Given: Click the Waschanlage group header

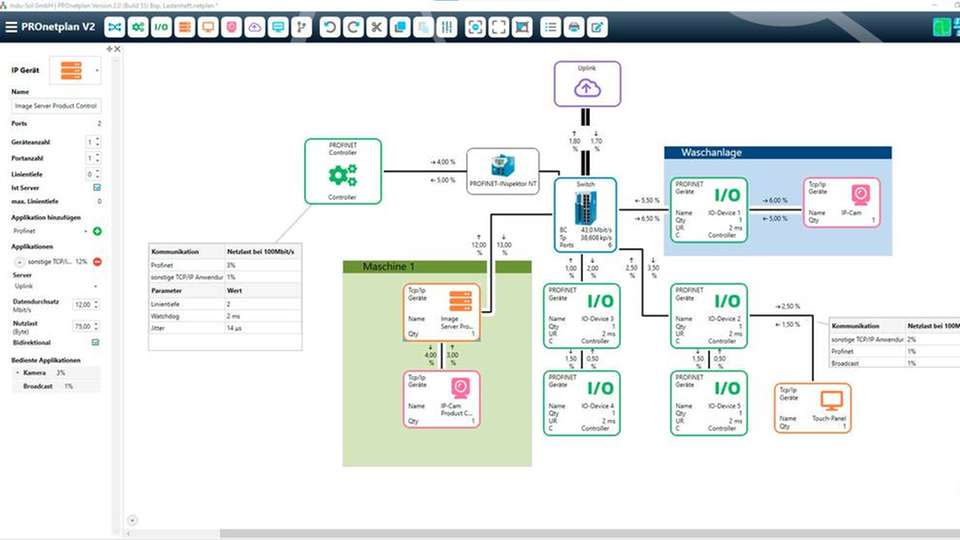Looking at the screenshot, I should tap(778, 152).
